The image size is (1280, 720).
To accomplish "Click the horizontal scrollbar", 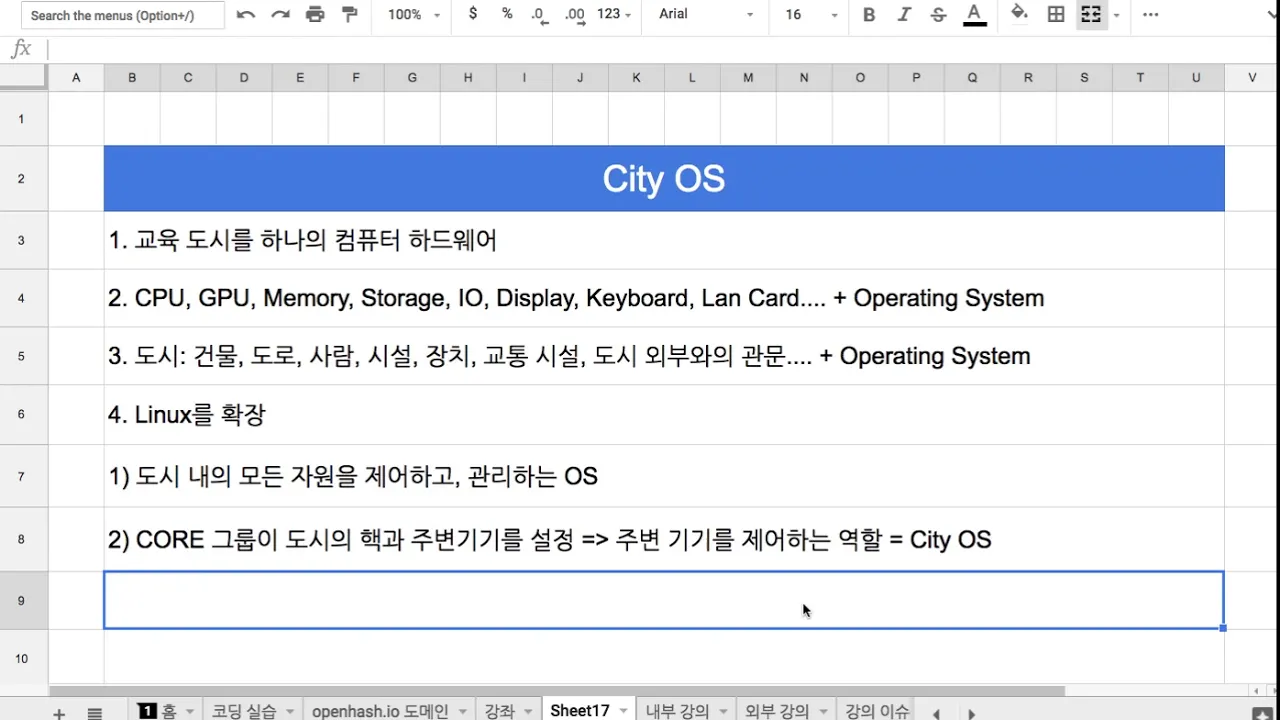I will [x=557, y=690].
